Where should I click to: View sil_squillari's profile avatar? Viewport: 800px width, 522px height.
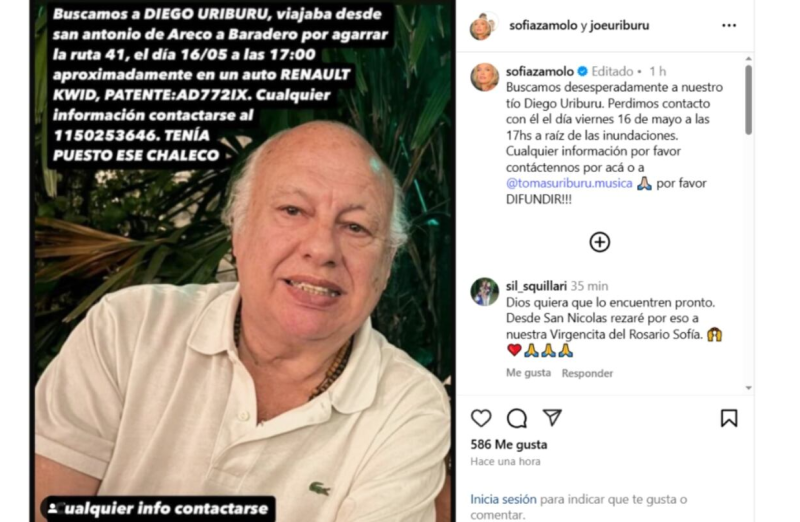click(484, 292)
